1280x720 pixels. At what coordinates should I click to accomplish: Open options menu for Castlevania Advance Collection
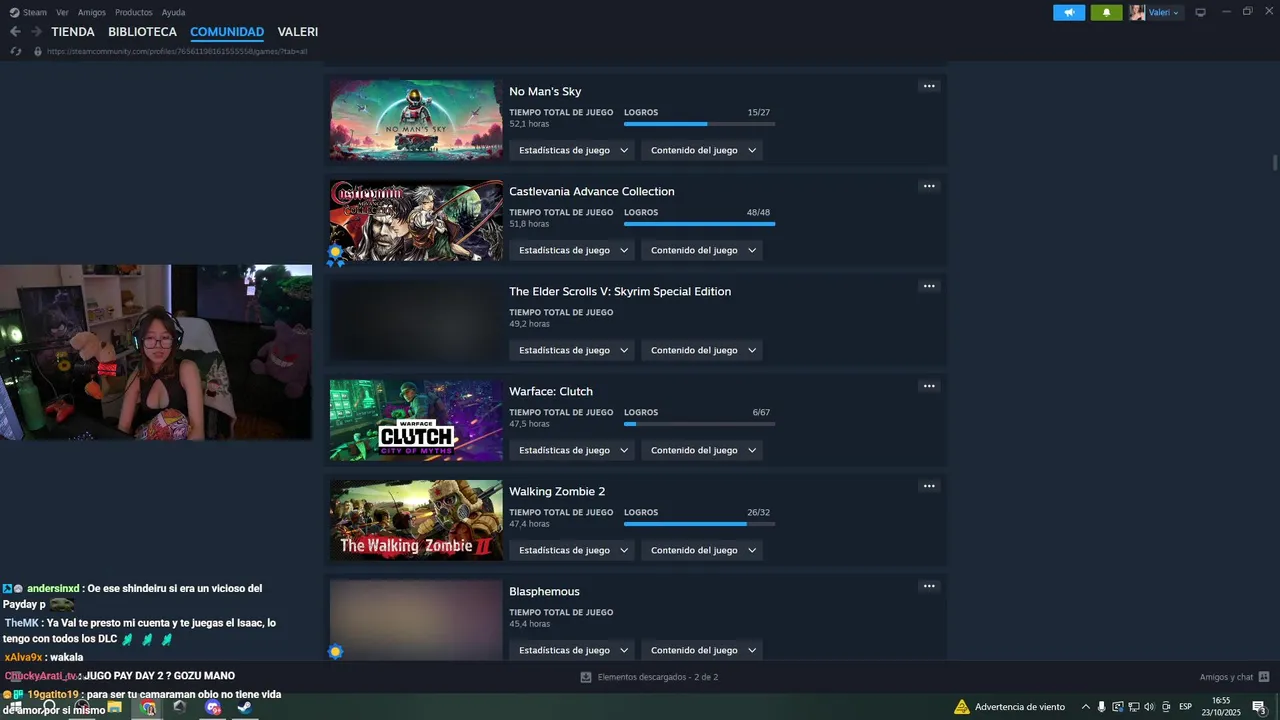pos(929,186)
